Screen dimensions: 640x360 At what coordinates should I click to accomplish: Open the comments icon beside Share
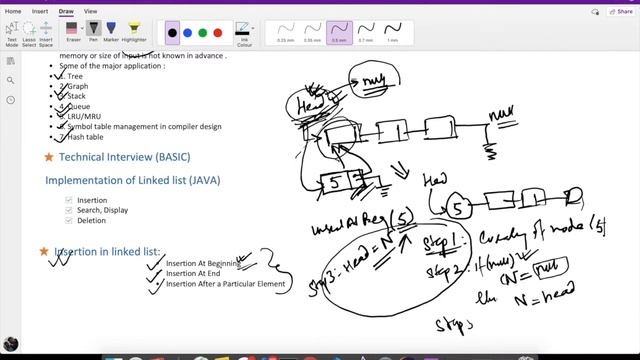point(595,12)
